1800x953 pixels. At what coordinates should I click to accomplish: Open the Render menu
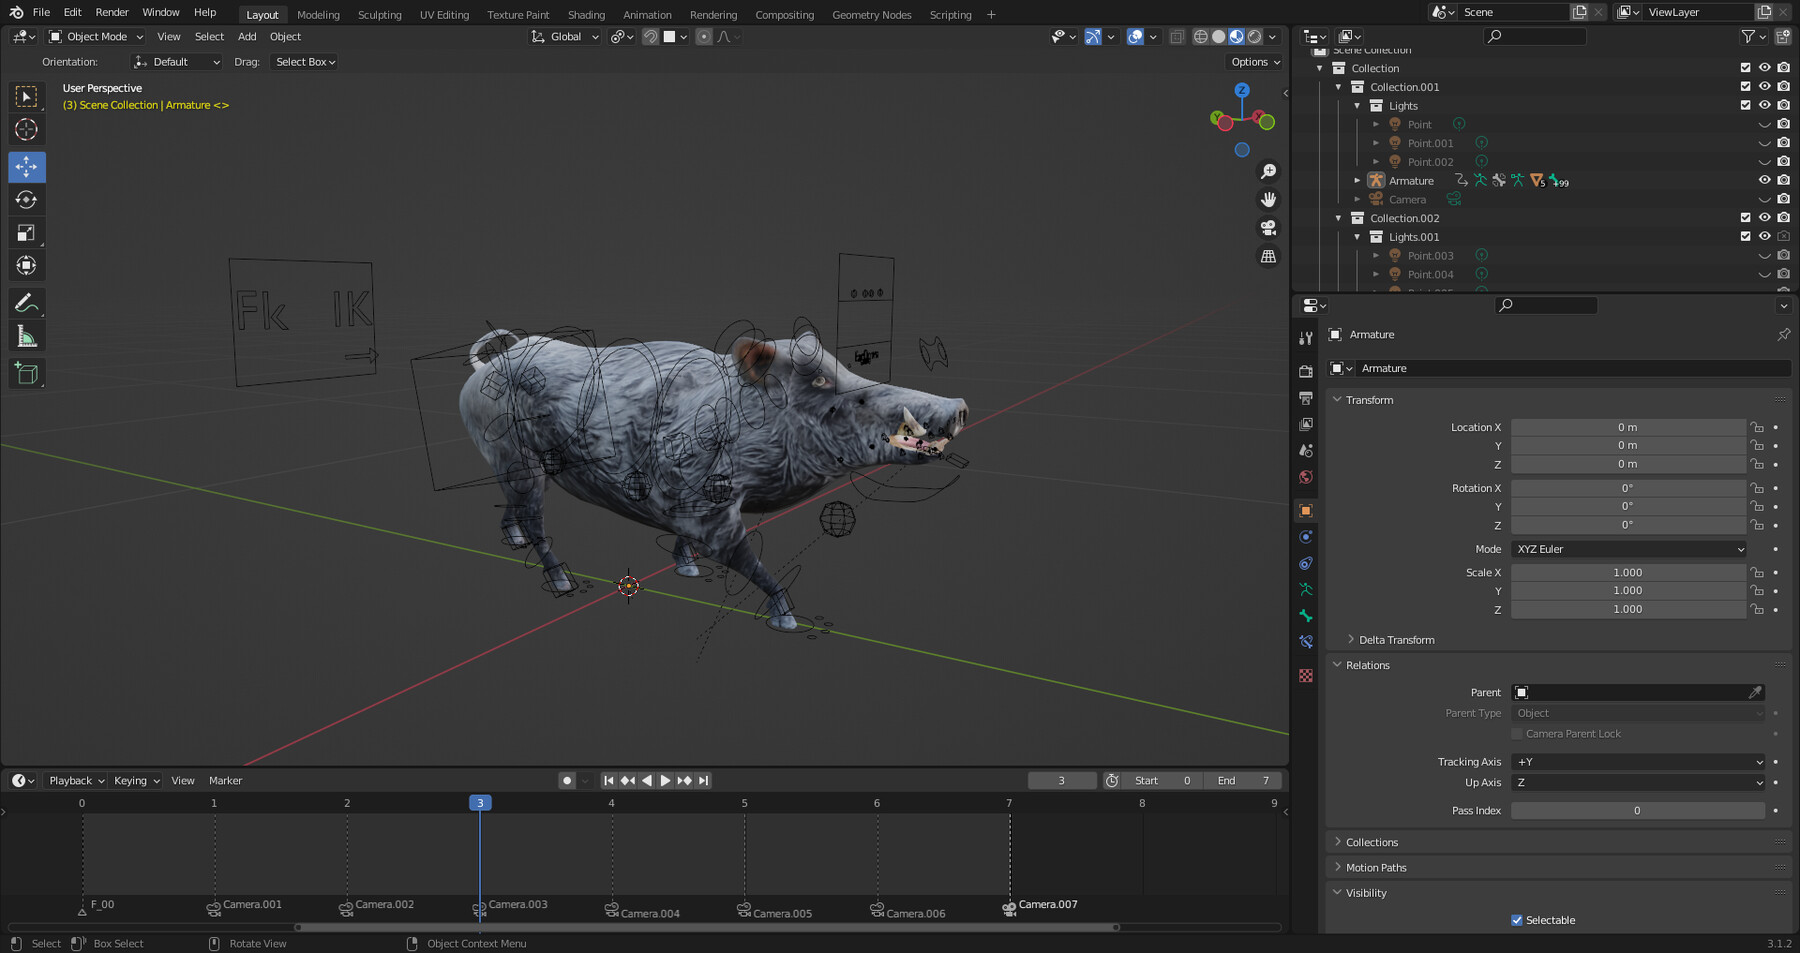coord(111,12)
